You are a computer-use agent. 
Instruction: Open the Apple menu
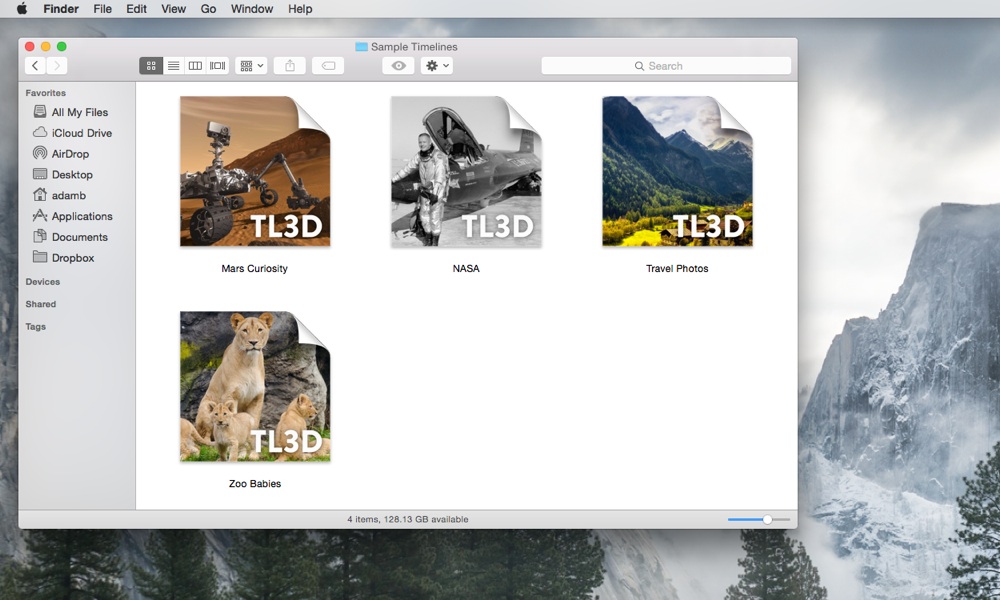point(22,9)
